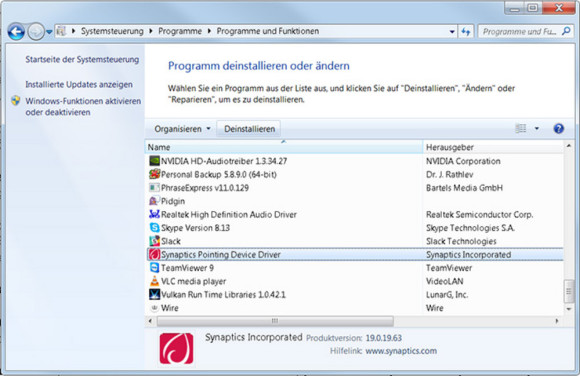Click the forward navigation arrow
This screenshot has height=376, width=580.
(36, 32)
